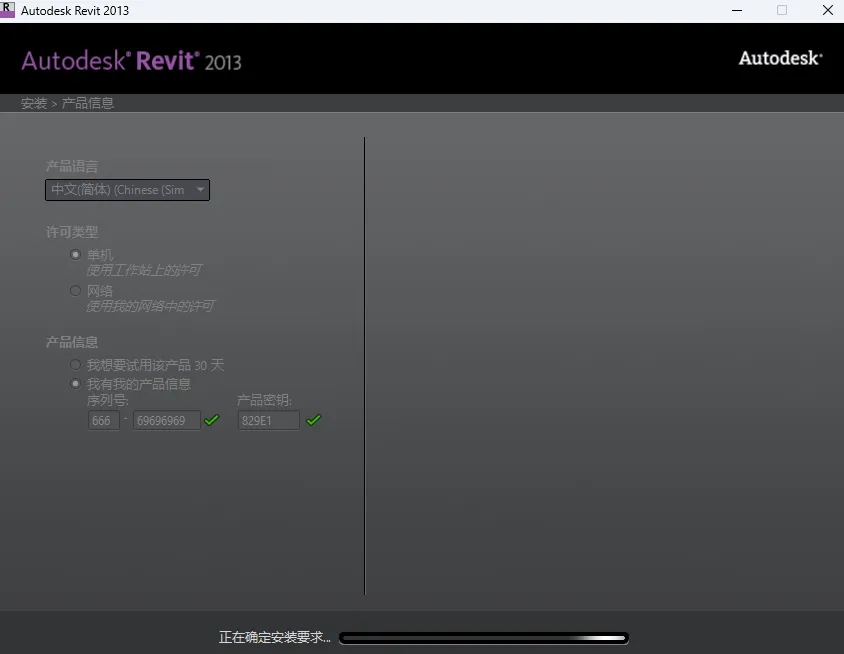Click the 使用工作站上的许可 description
Screen dimensions: 844x654
coord(144,270)
